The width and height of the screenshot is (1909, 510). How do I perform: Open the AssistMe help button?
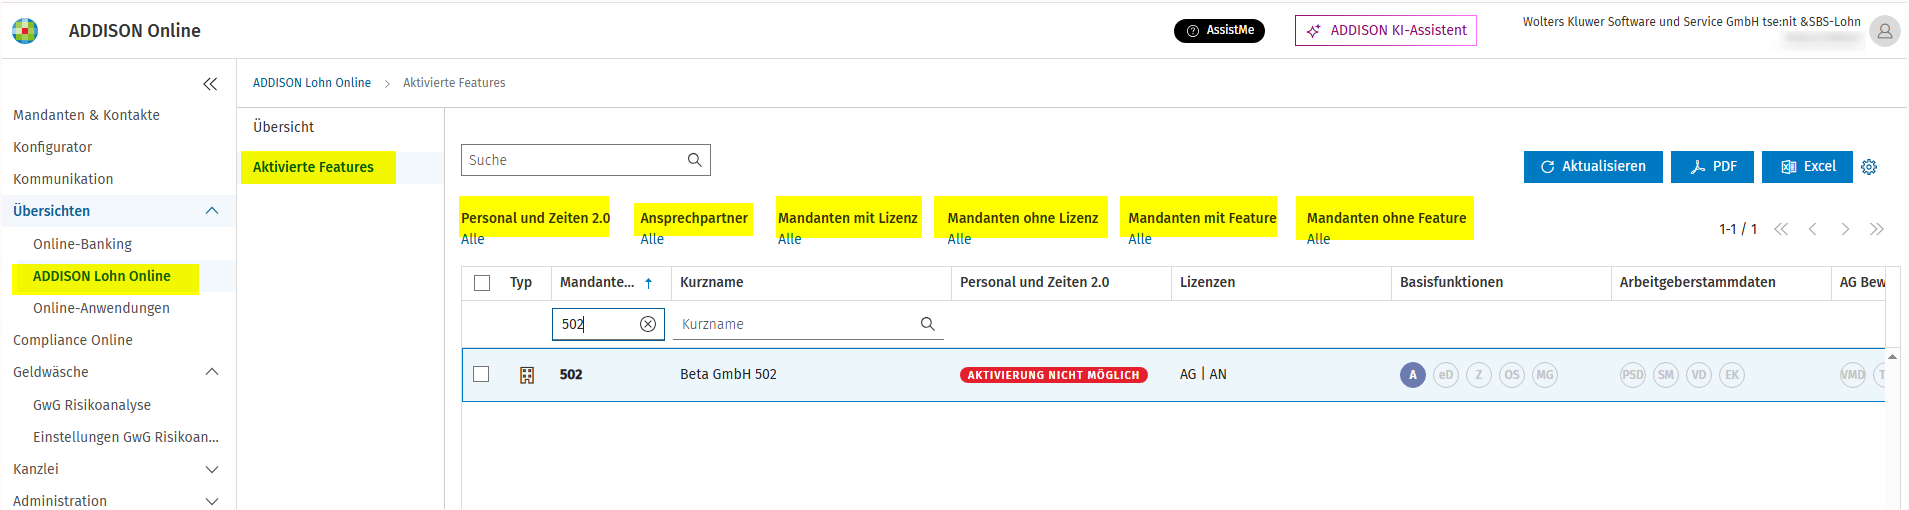pos(1219,31)
